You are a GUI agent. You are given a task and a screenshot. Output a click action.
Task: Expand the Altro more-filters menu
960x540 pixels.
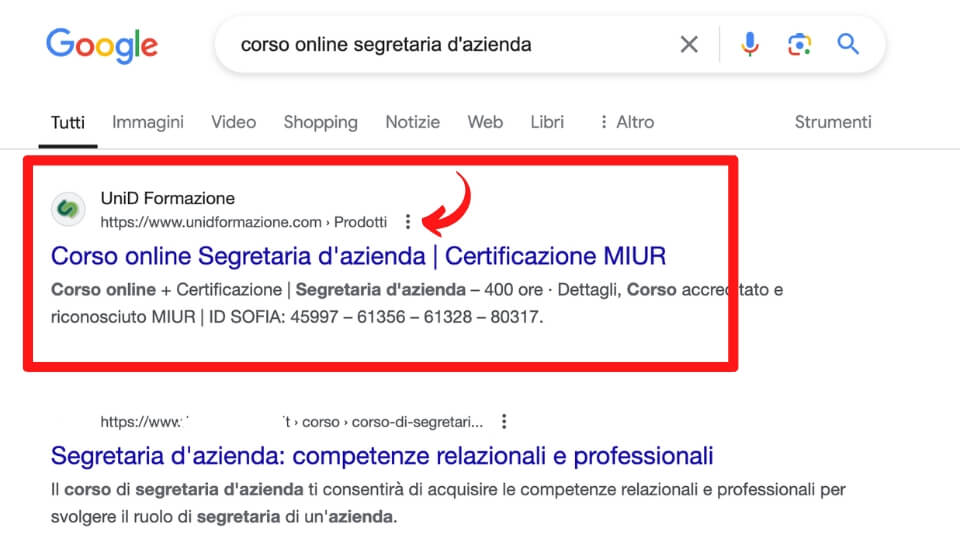pyautogui.click(x=626, y=122)
